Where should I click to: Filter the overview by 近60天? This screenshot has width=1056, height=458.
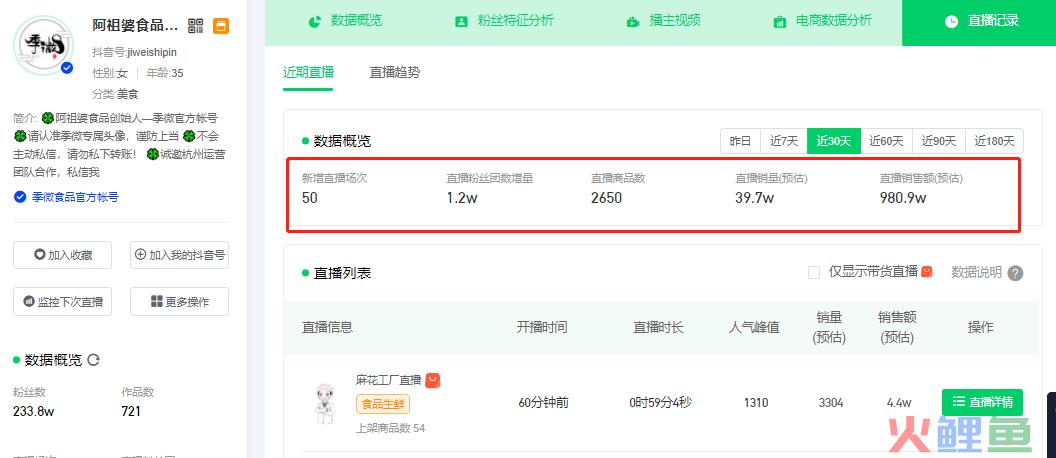pos(886,141)
